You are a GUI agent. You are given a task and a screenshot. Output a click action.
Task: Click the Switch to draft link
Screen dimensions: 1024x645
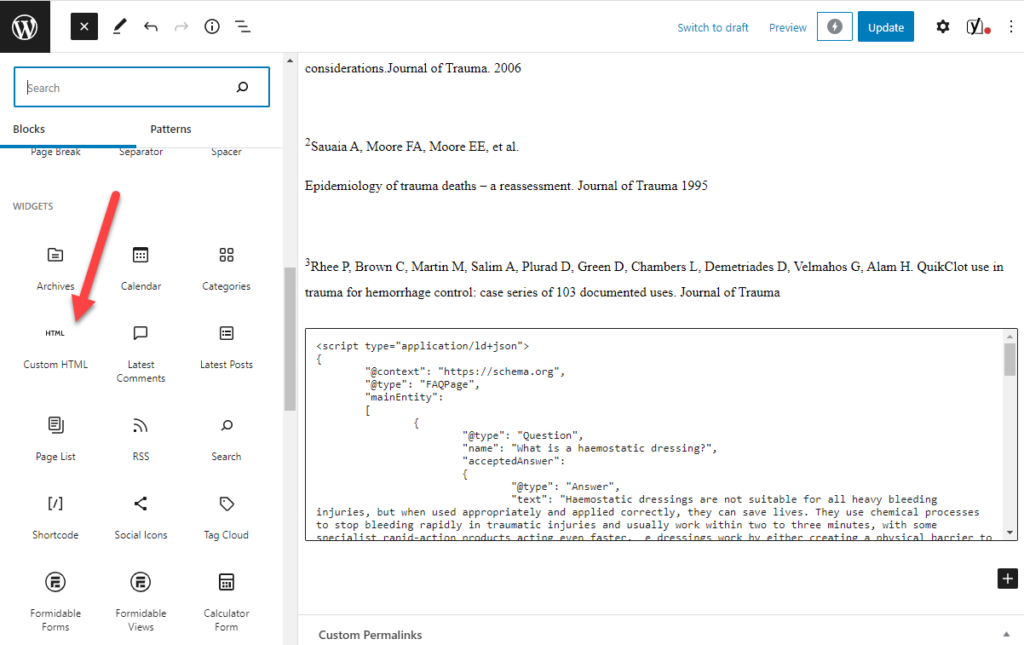click(713, 28)
